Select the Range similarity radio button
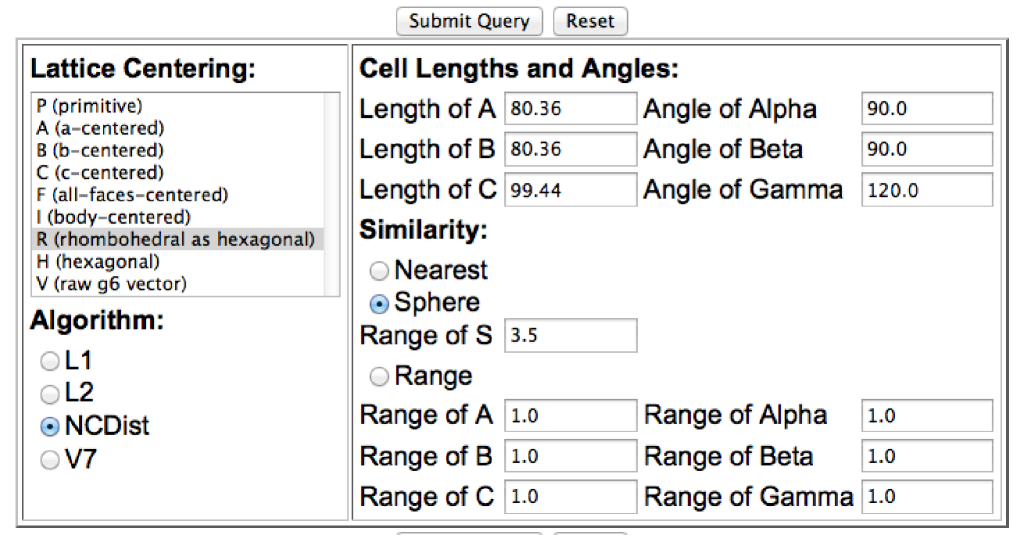1027x535 pixels. click(x=379, y=376)
